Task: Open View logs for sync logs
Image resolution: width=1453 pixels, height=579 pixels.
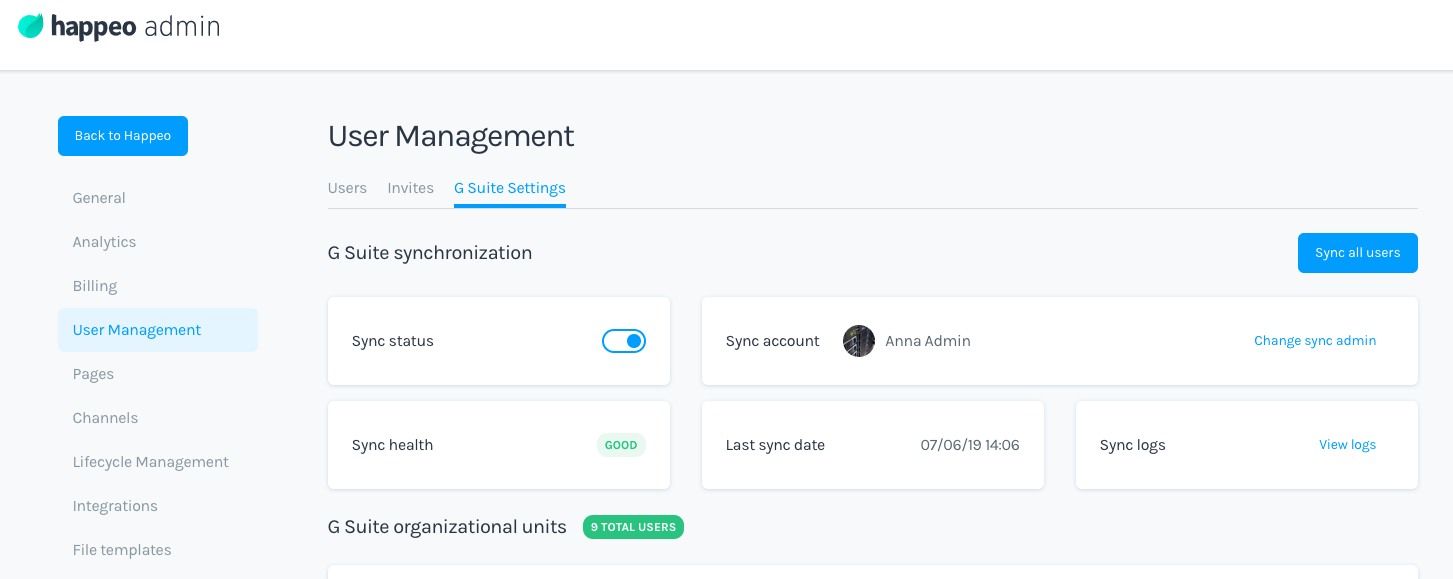Action: [x=1347, y=445]
